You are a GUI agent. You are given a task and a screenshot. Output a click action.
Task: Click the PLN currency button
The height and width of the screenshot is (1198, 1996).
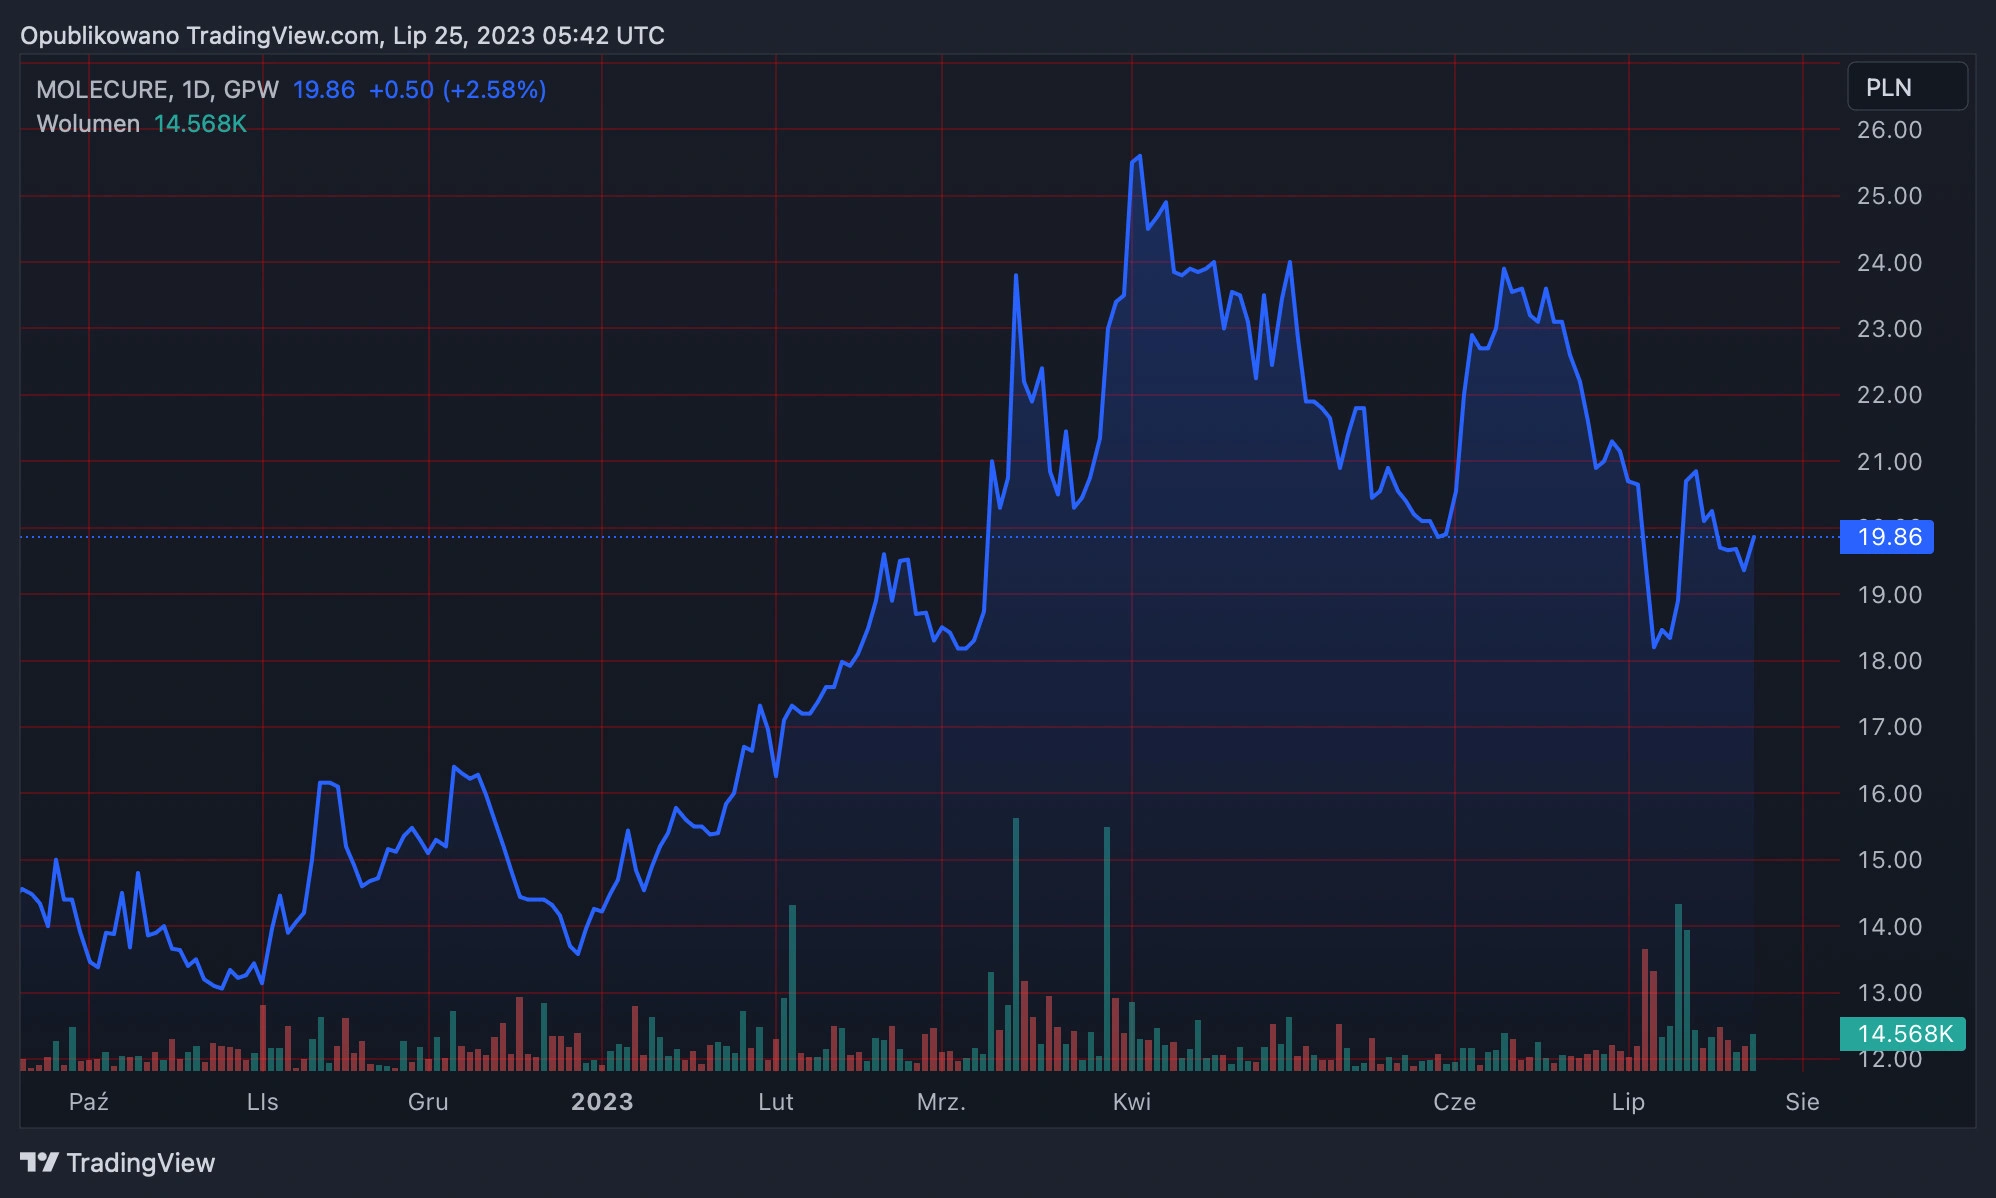point(1907,87)
